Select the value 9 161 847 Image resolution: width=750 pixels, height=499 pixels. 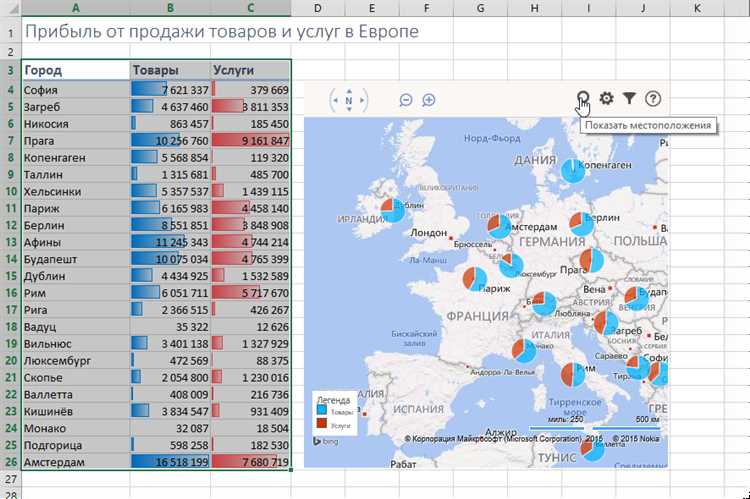coord(250,141)
